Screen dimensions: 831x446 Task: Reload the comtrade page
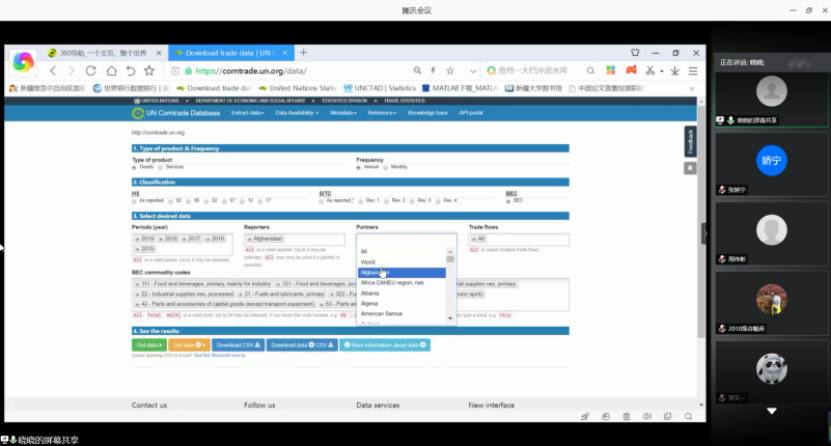click(x=91, y=70)
